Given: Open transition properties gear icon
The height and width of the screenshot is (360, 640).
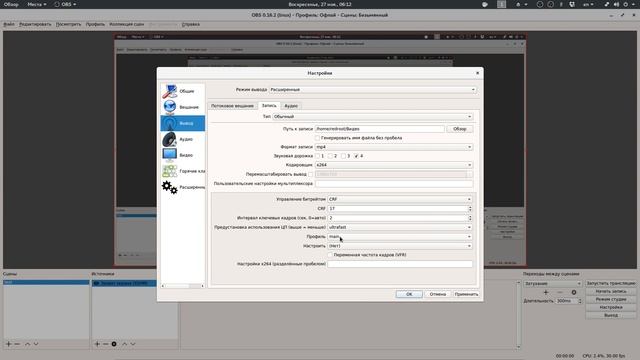Looking at the screenshot, I should tap(574, 292).
